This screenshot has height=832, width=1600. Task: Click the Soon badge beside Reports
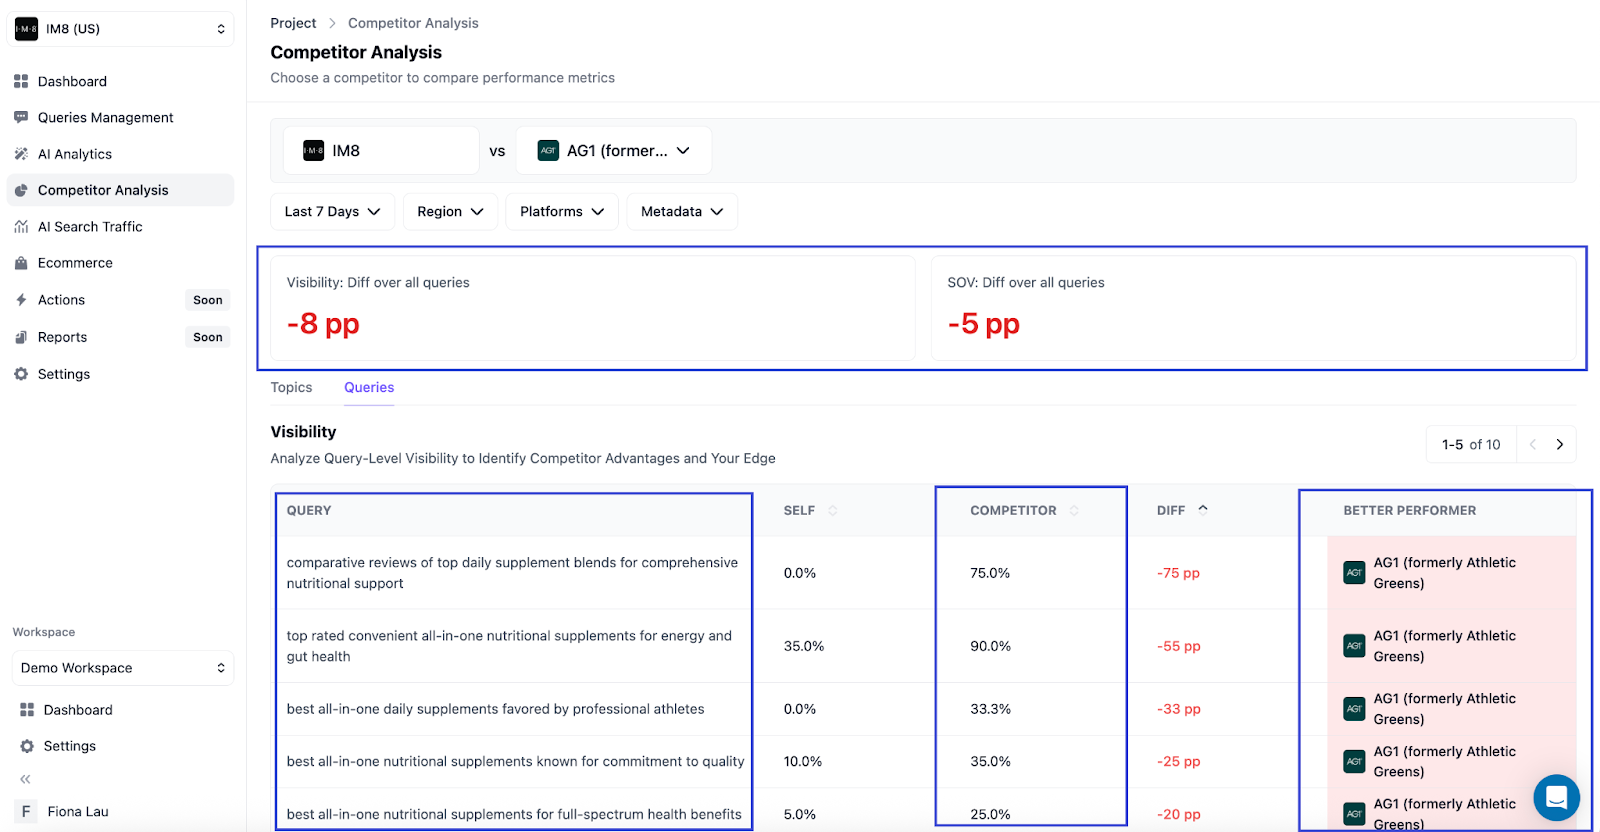(208, 337)
